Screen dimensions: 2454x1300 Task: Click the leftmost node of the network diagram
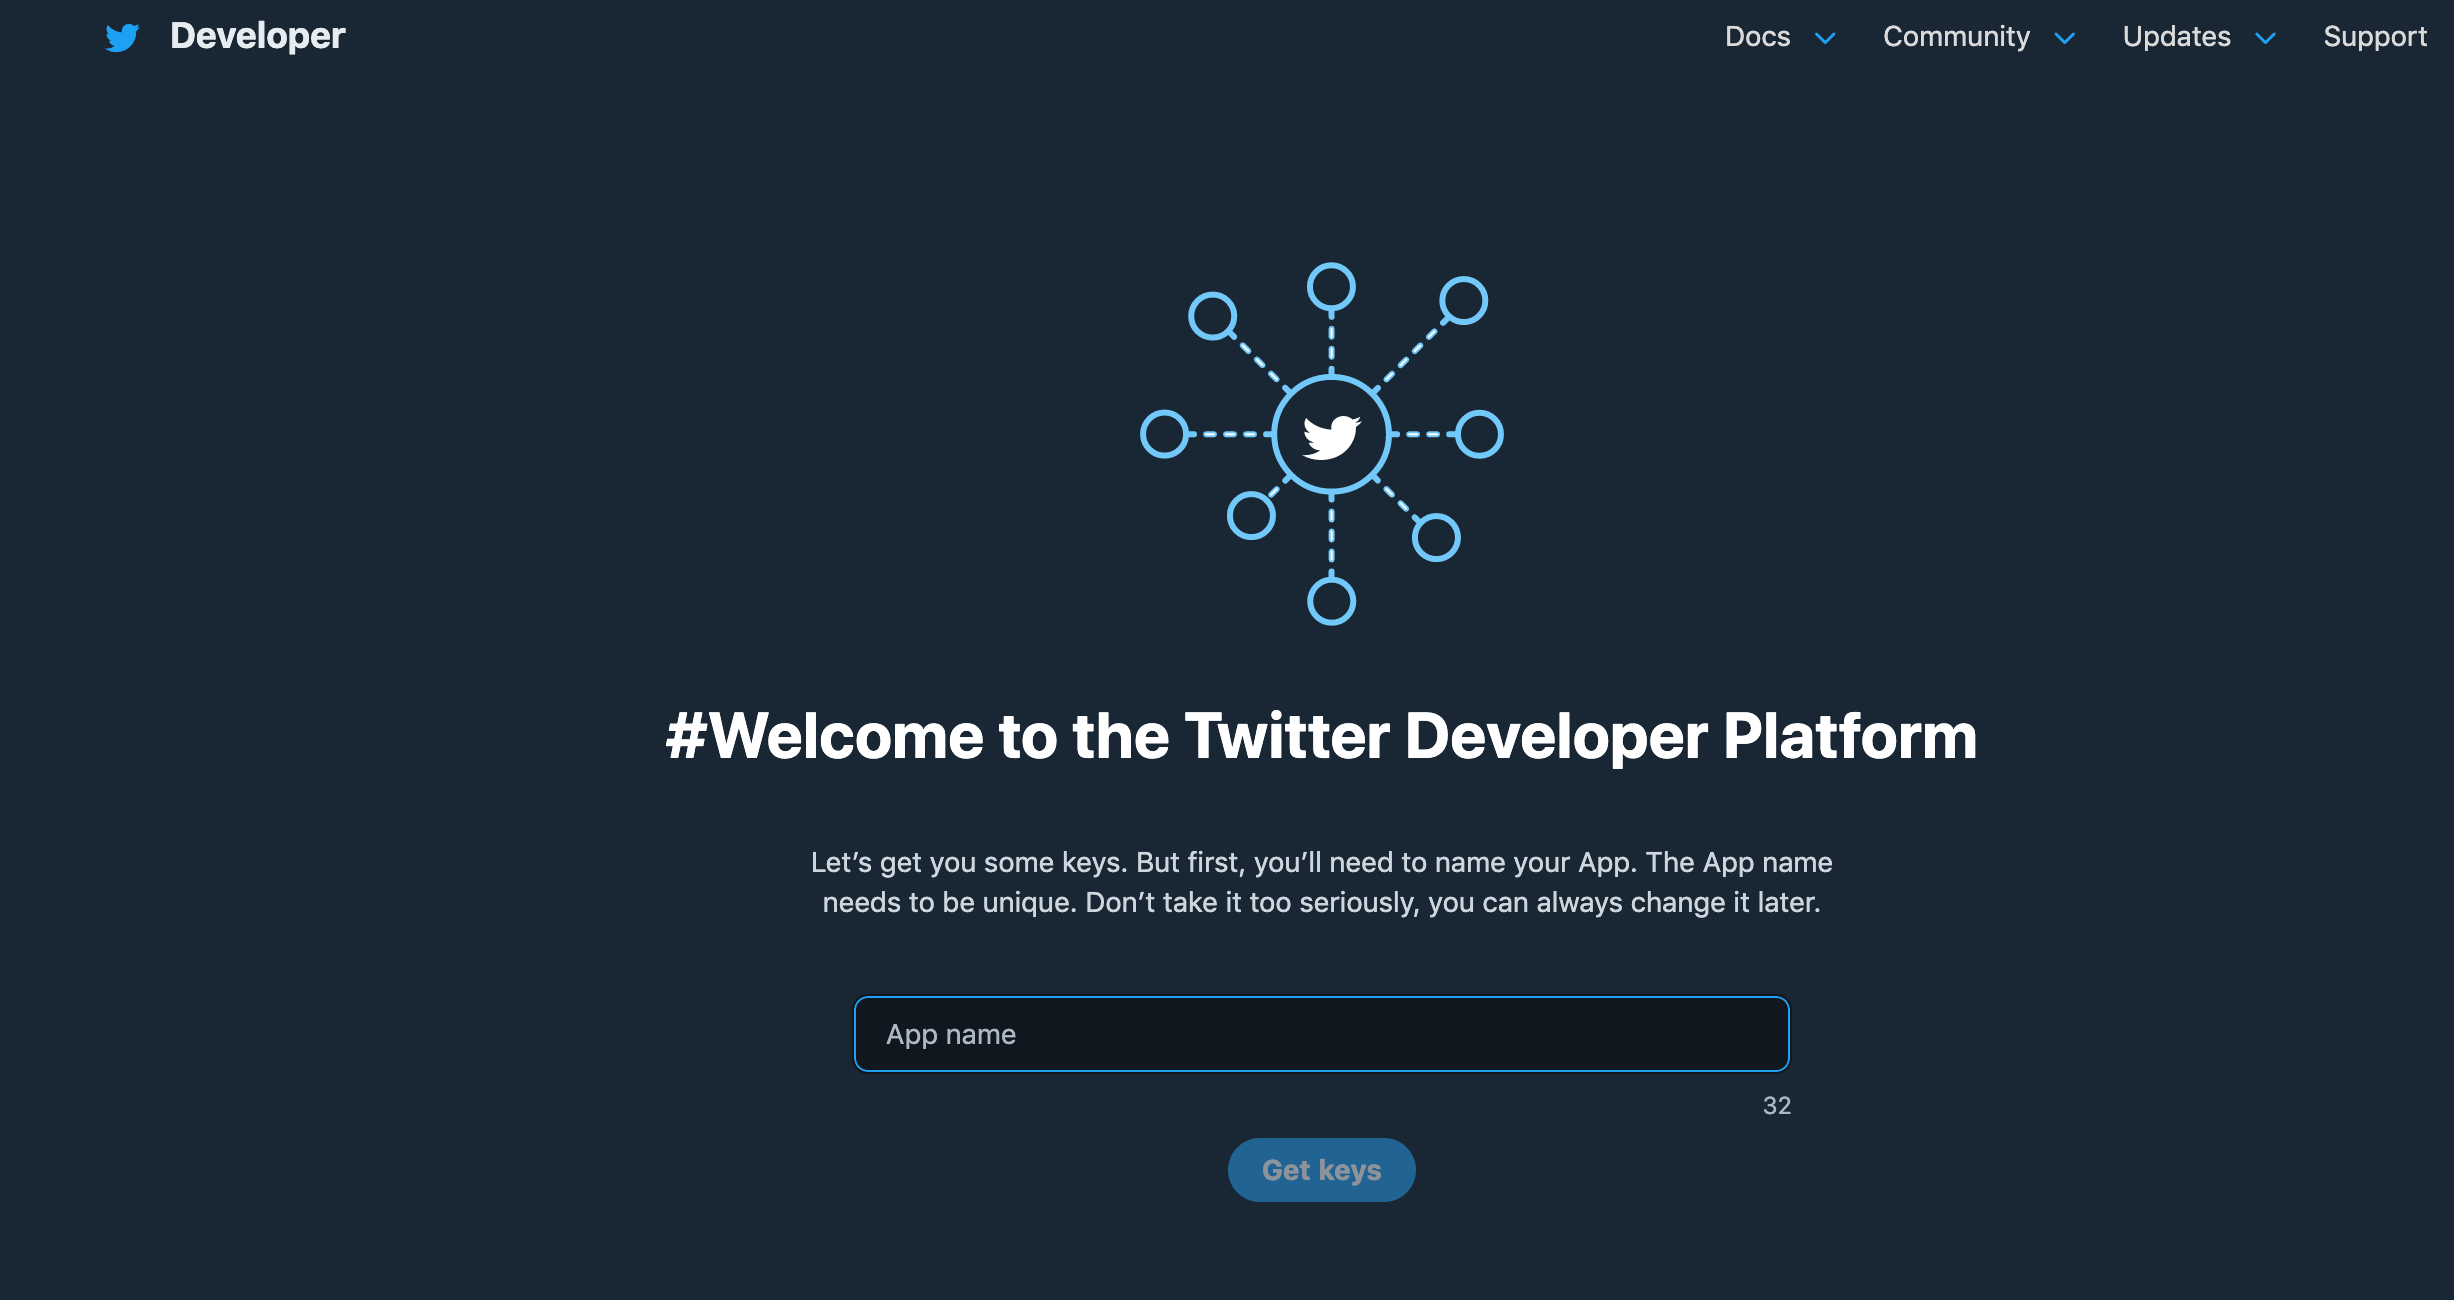point(1165,433)
